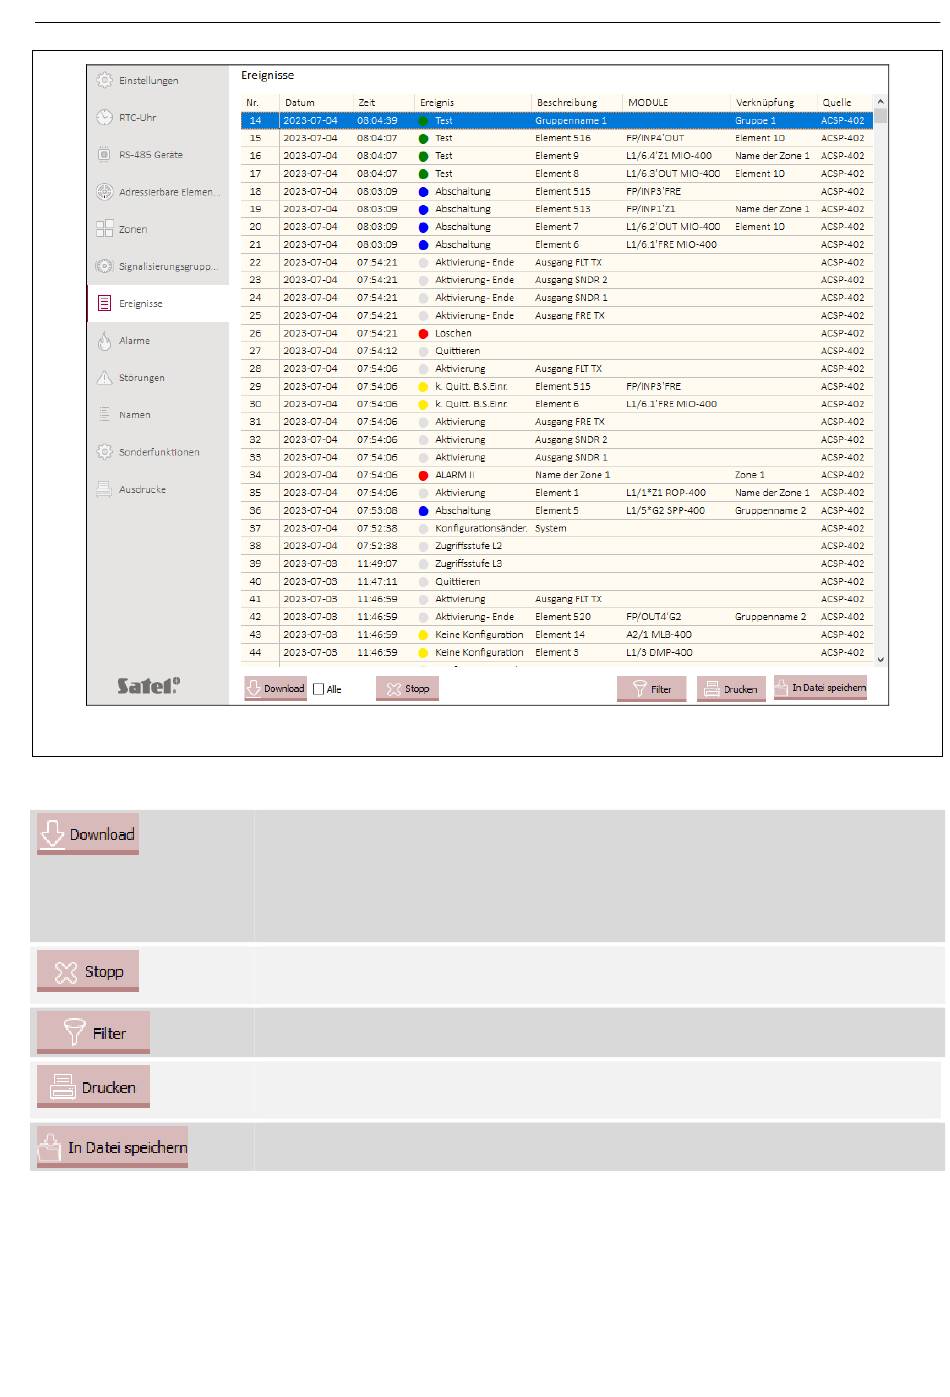950x1397 pixels.
Task: Click the yellow dot in event row 29
Action: coord(423,387)
